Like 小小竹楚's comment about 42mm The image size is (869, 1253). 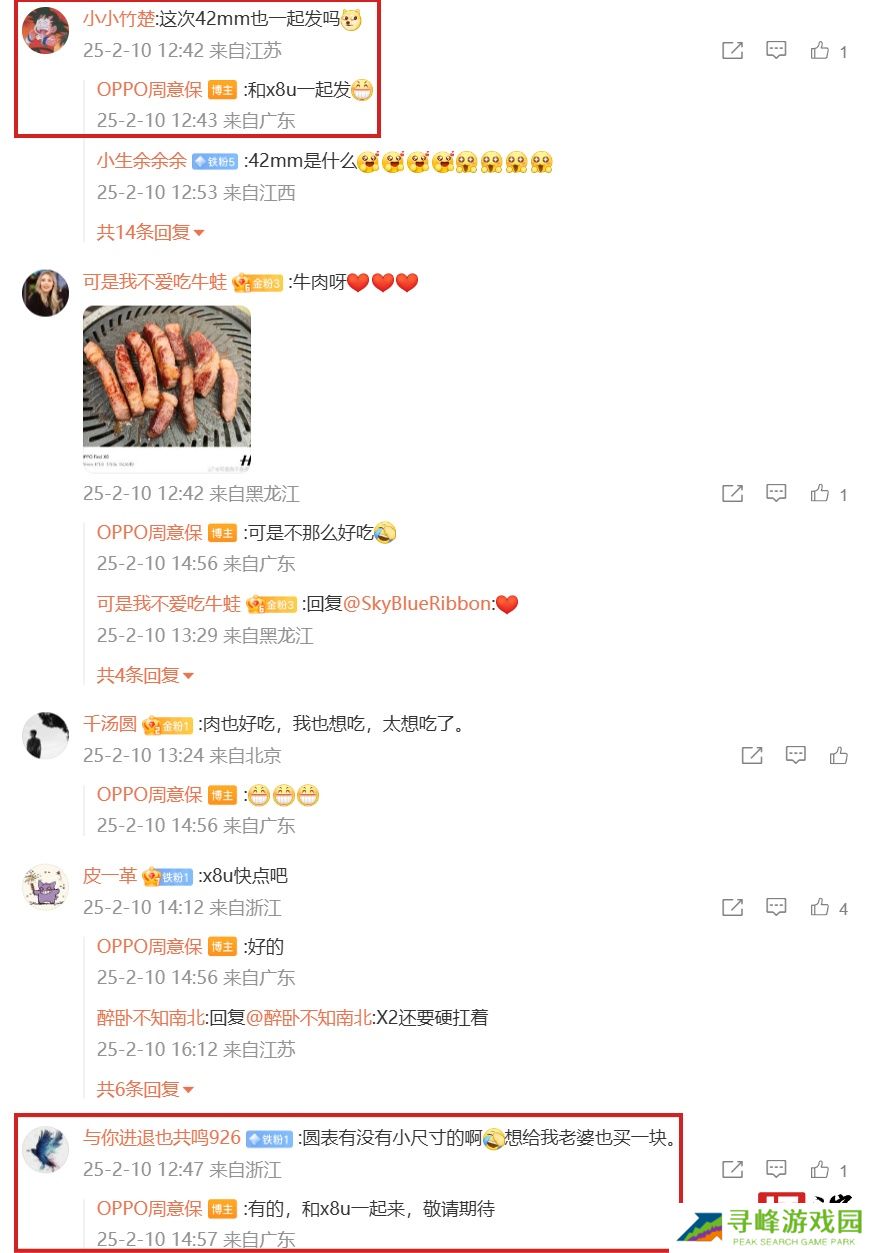[x=829, y=50]
